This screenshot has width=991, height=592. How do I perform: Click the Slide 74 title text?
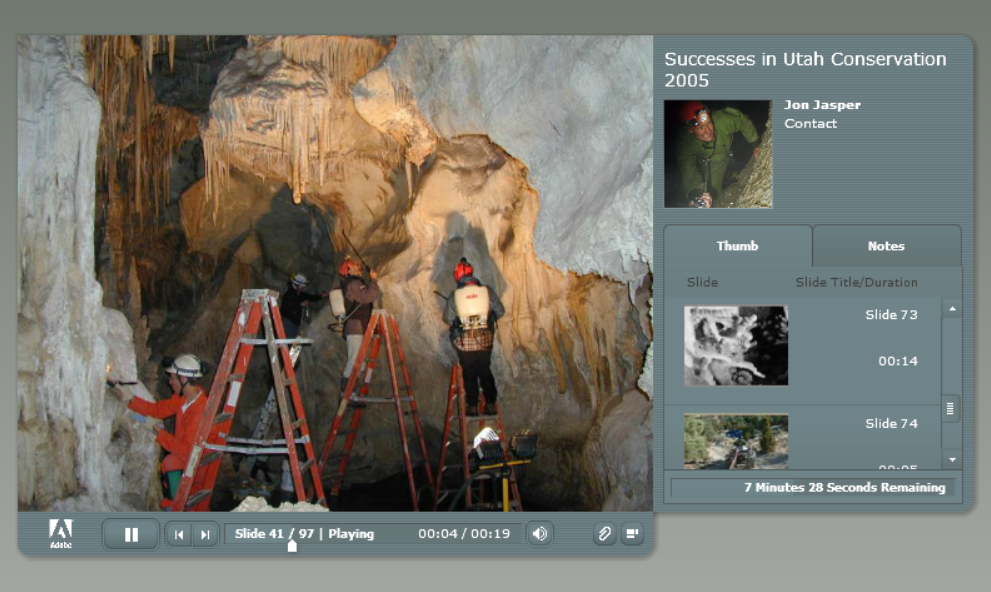point(891,423)
